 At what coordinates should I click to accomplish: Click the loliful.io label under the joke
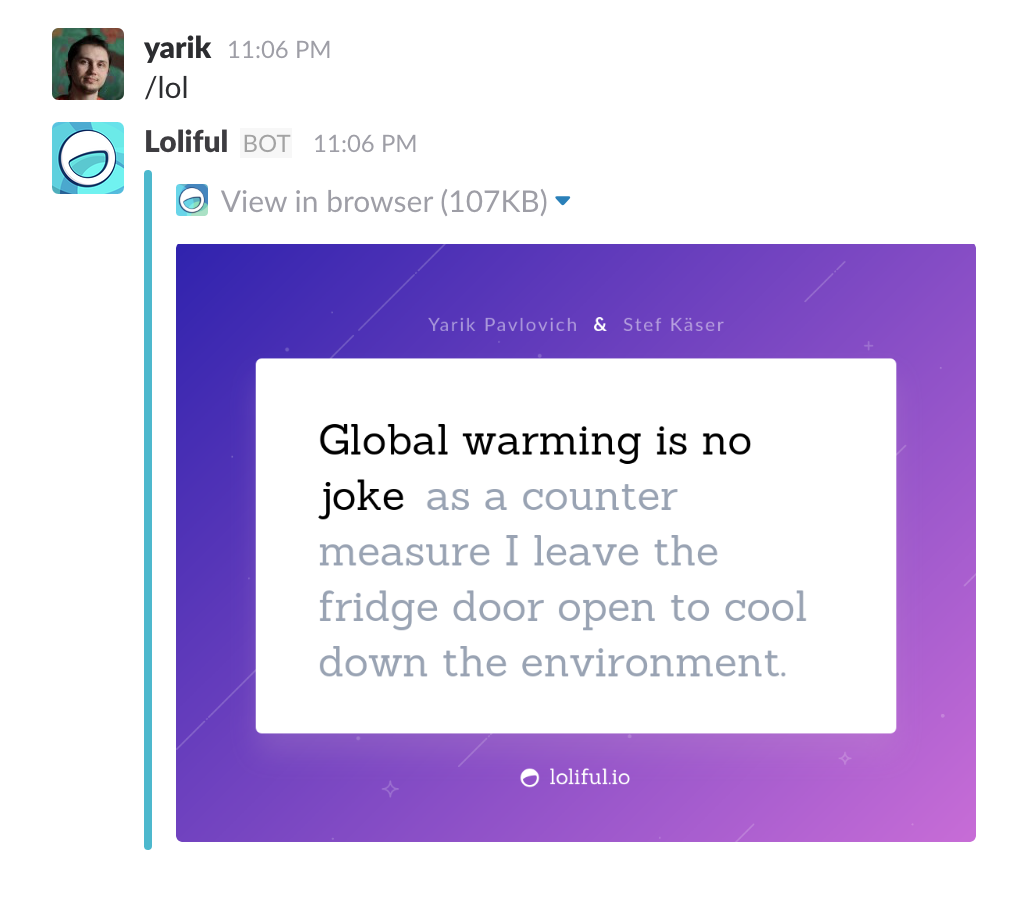coord(589,777)
